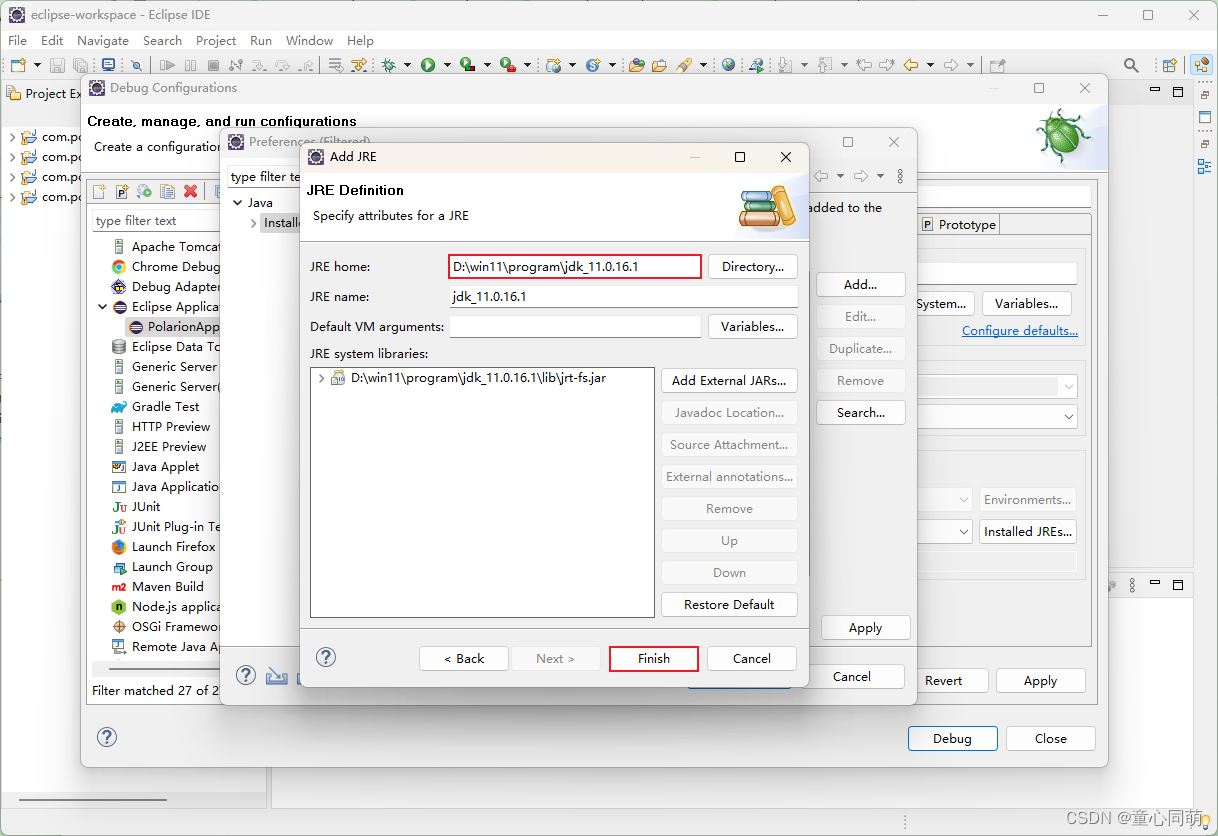Open dropdown arrow next to Debug icon
This screenshot has height=836, width=1218.
[x=406, y=65]
